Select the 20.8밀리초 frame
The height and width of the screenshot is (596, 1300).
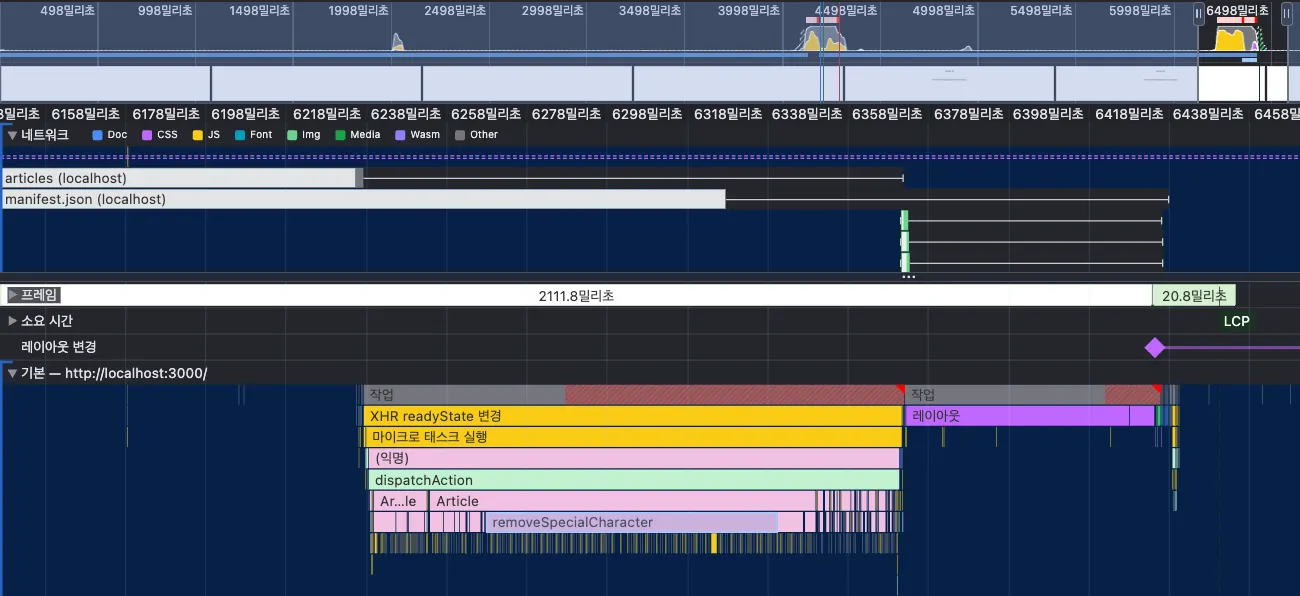[x=1193, y=296]
